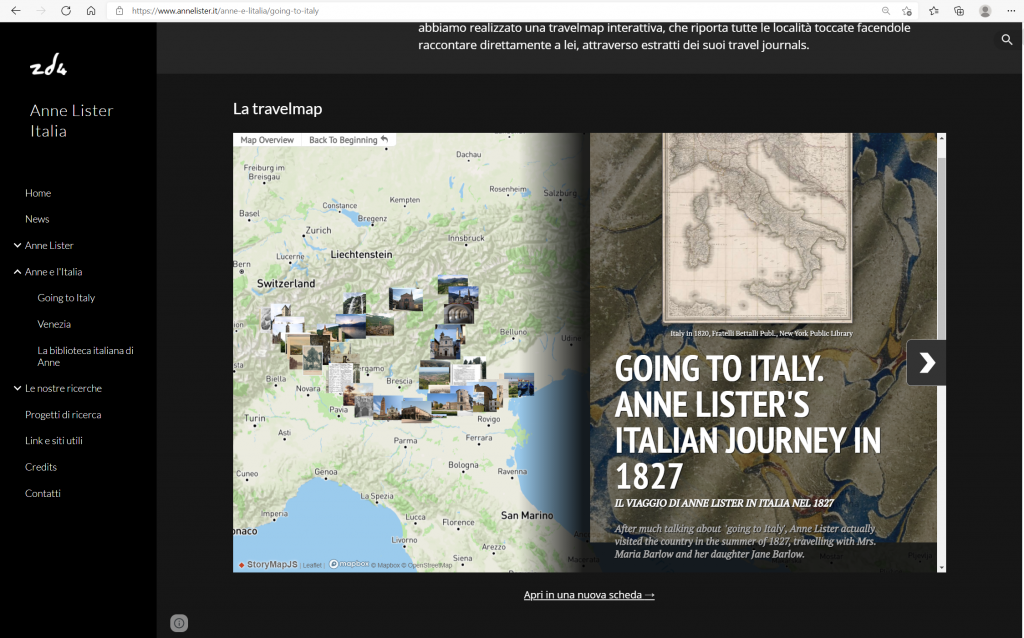Open Apri in una nuova scheda link
This screenshot has height=638, width=1024.
click(x=589, y=595)
